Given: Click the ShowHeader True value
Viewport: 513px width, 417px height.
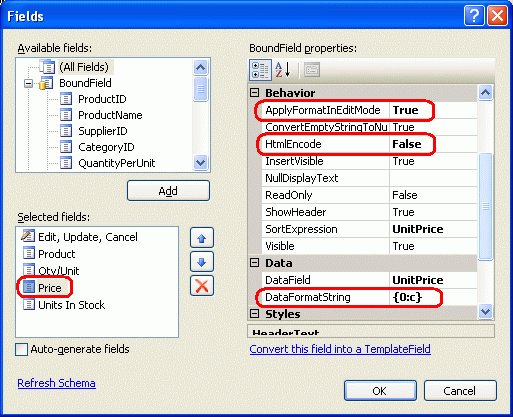Looking at the screenshot, I should pyautogui.click(x=433, y=212).
